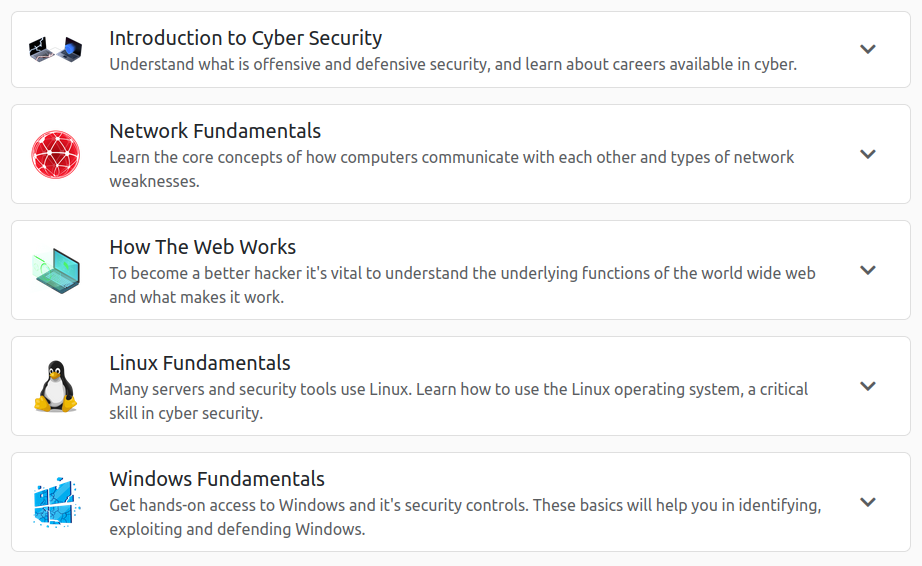
Task: Open the Windows Fundamentals dropdown chevron
Action: tap(868, 502)
